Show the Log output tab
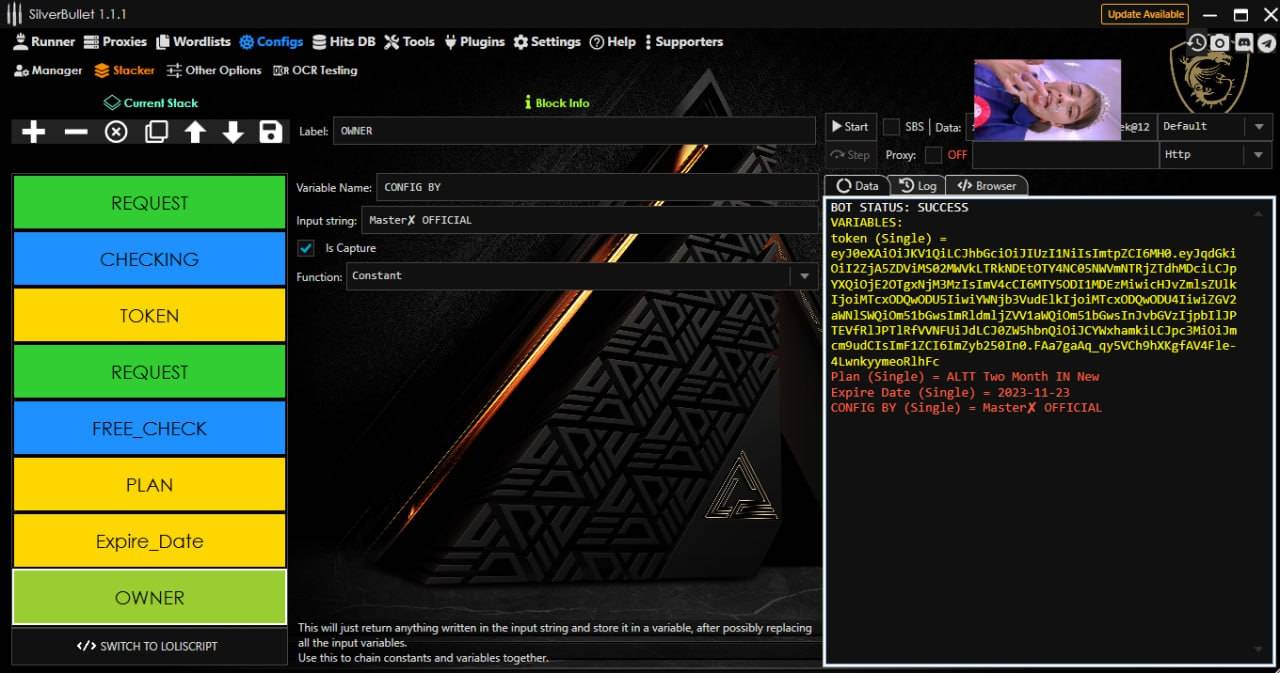Screen dimensions: 1280x673 tap(917, 186)
